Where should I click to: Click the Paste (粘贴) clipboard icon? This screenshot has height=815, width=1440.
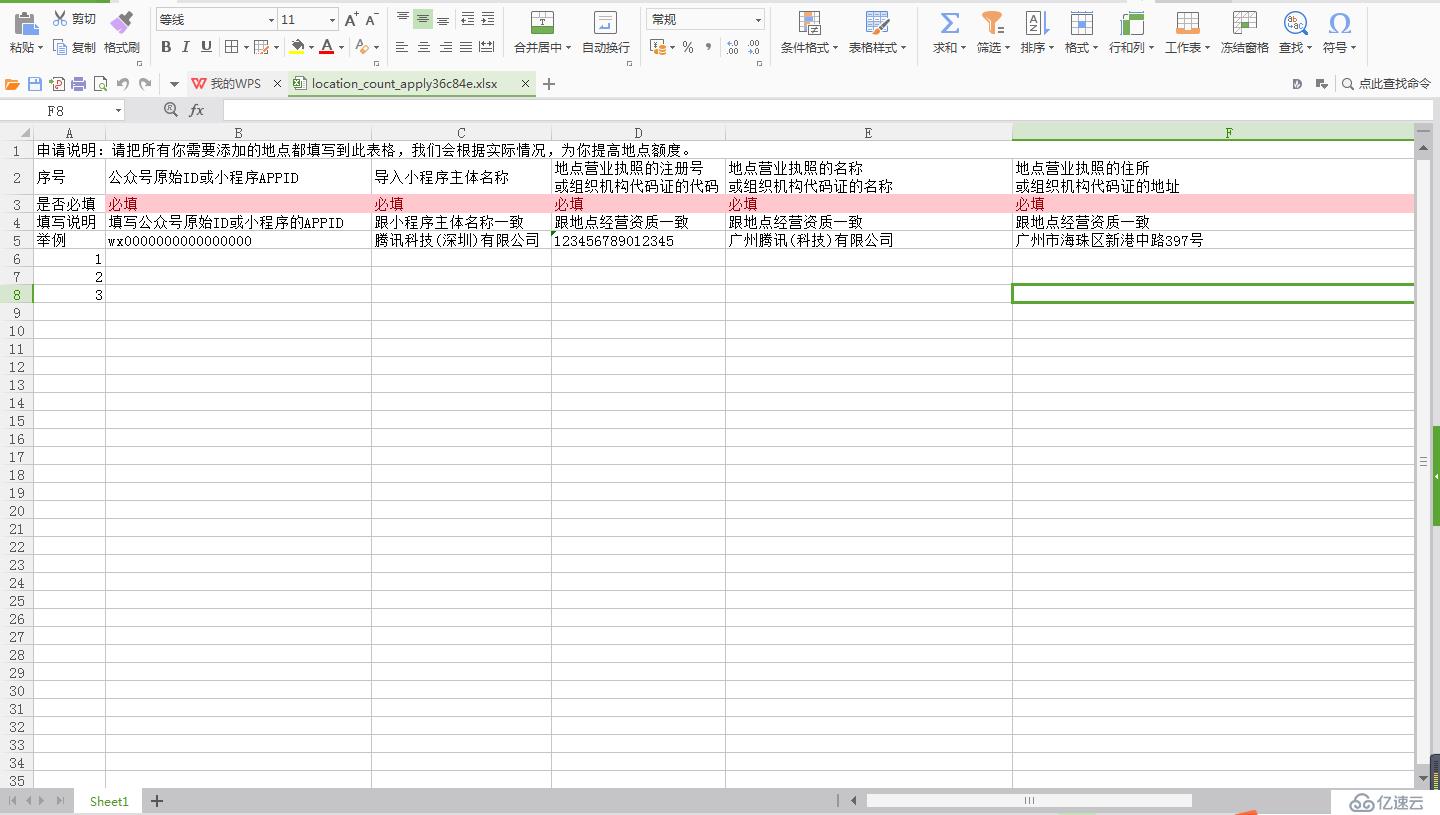[25, 24]
